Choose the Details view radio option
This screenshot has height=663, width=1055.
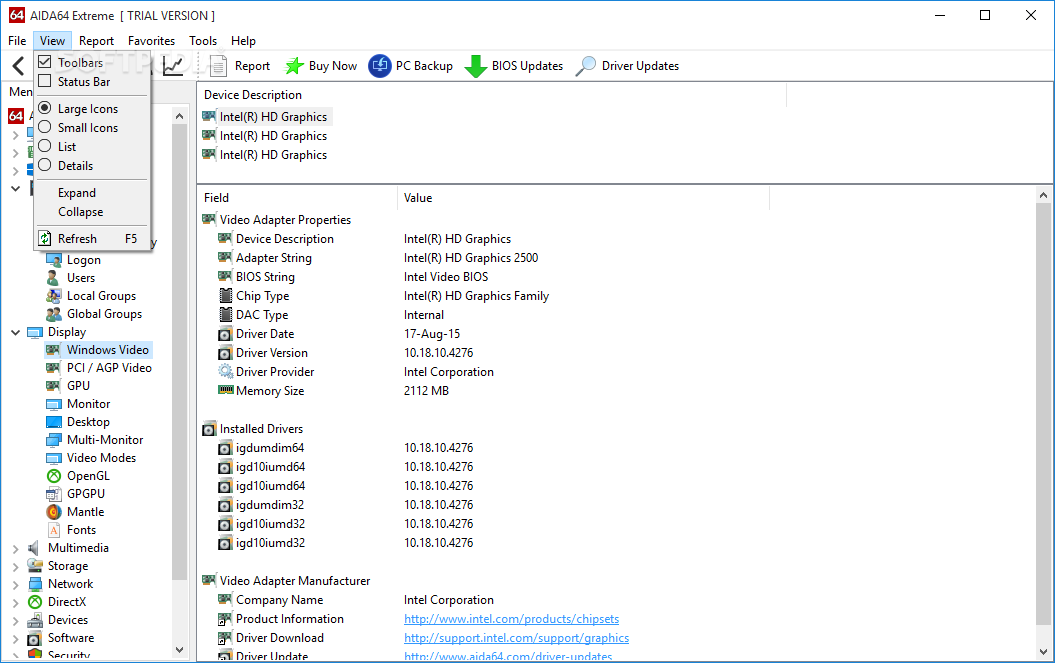point(44,165)
